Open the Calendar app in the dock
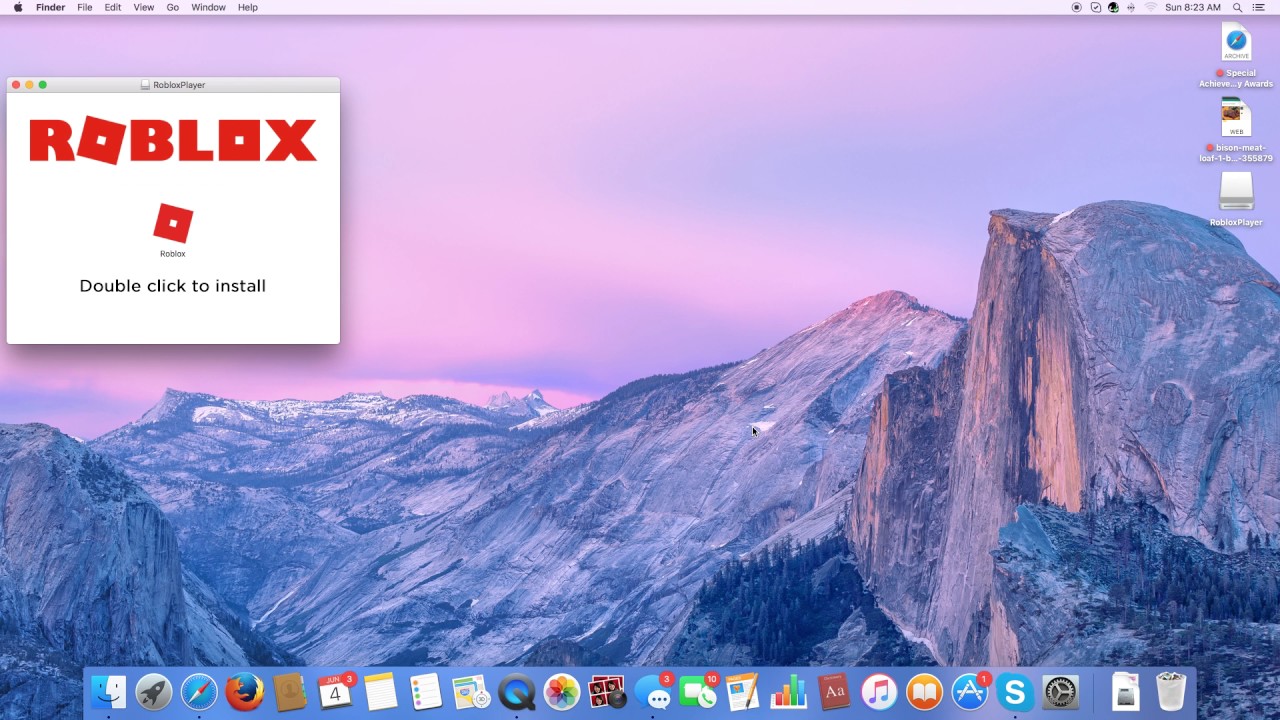Screen dimensions: 1280x720 point(335,692)
